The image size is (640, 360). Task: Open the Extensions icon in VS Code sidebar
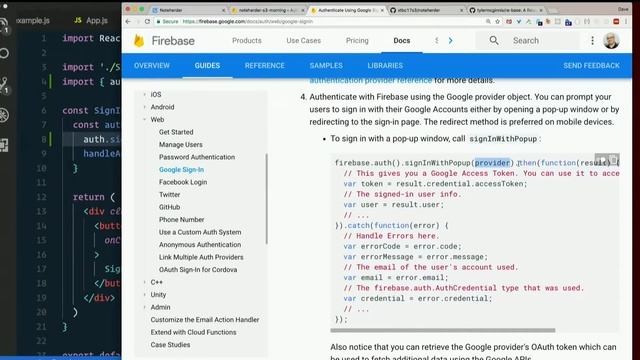click(4, 145)
